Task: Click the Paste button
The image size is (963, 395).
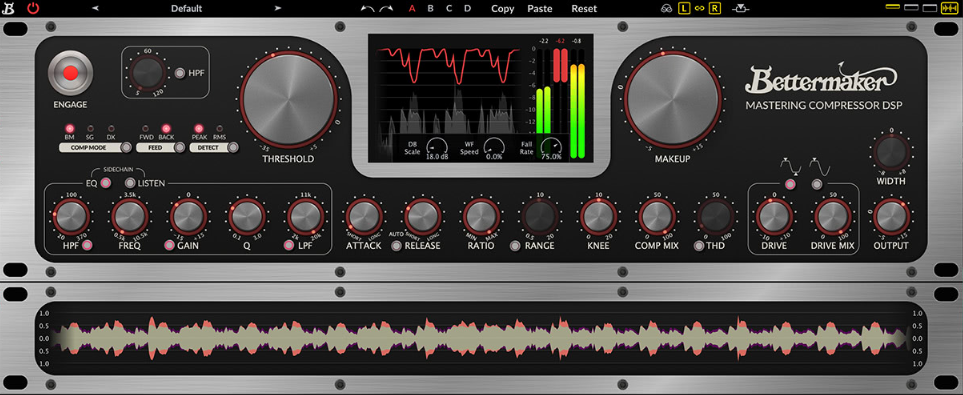Action: (x=540, y=9)
